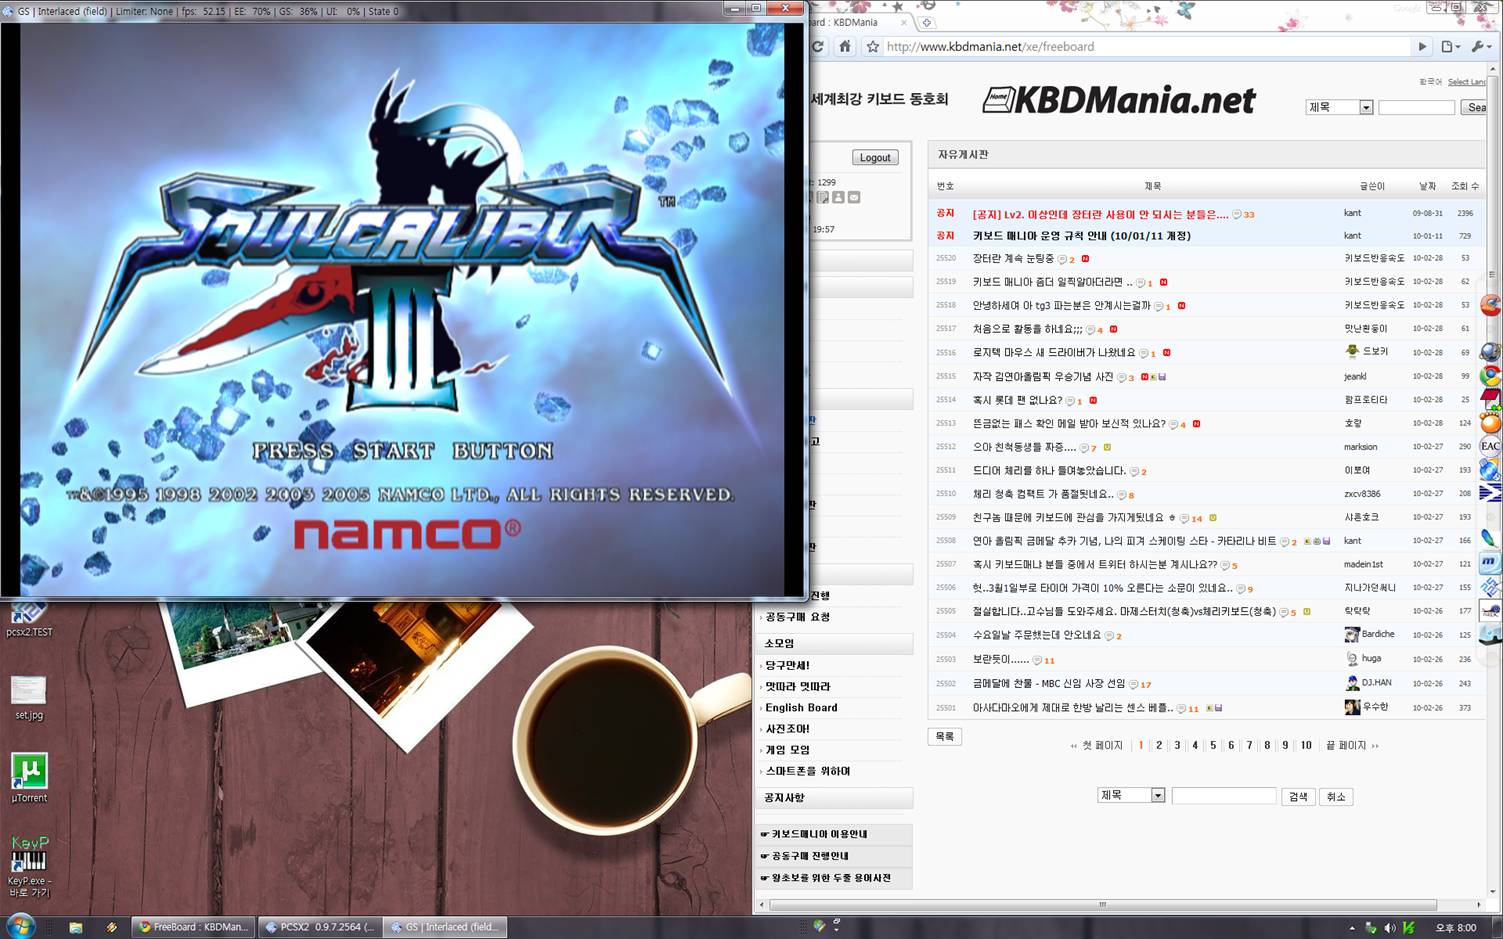Open the pcsx2.TEST desktop shortcut
This screenshot has width=1503, height=939.
tap(29, 617)
